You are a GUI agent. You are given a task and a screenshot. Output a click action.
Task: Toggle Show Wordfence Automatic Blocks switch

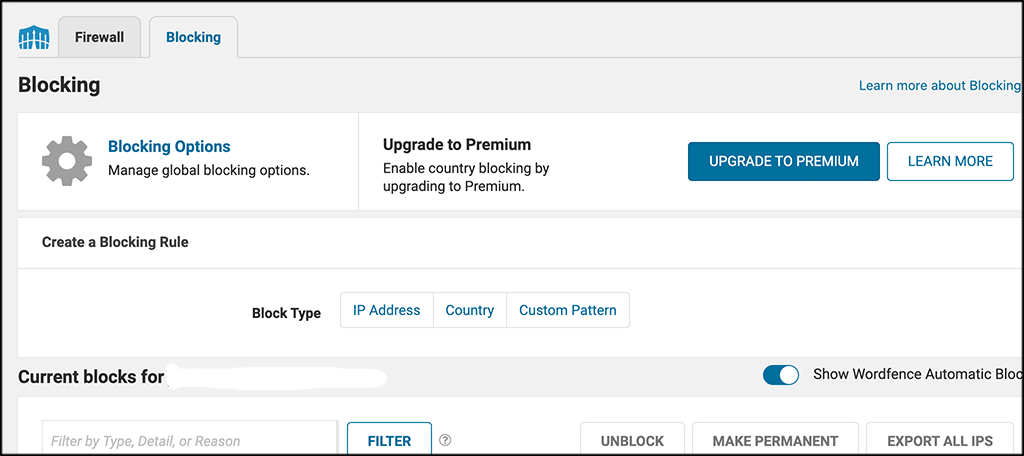pyautogui.click(x=781, y=375)
